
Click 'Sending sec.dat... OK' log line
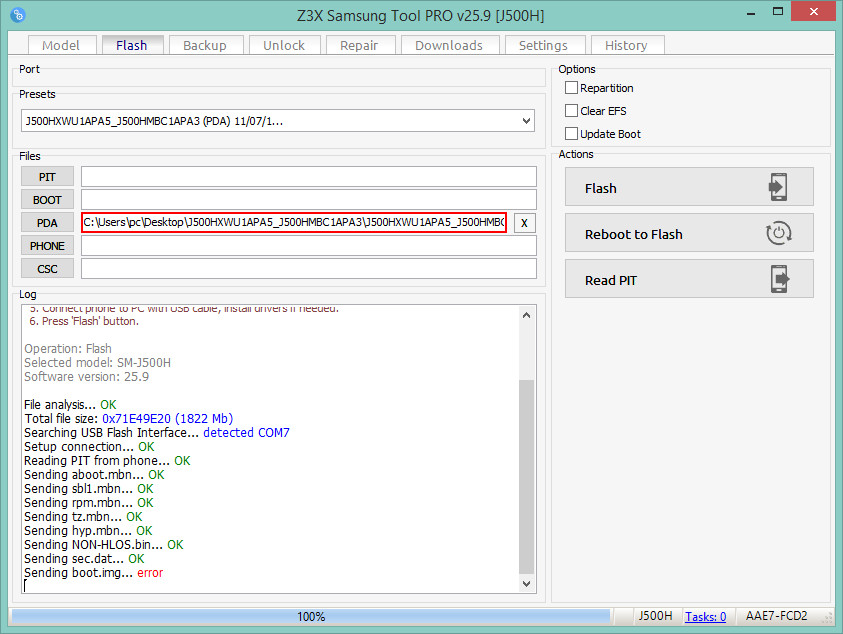pyautogui.click(x=84, y=559)
